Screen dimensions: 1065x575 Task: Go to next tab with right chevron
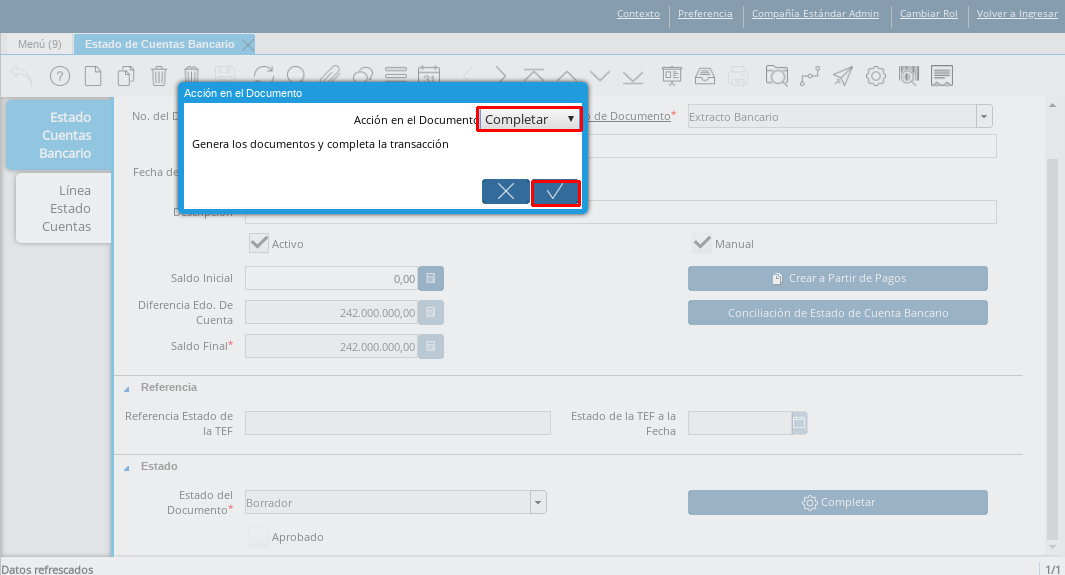click(500, 75)
